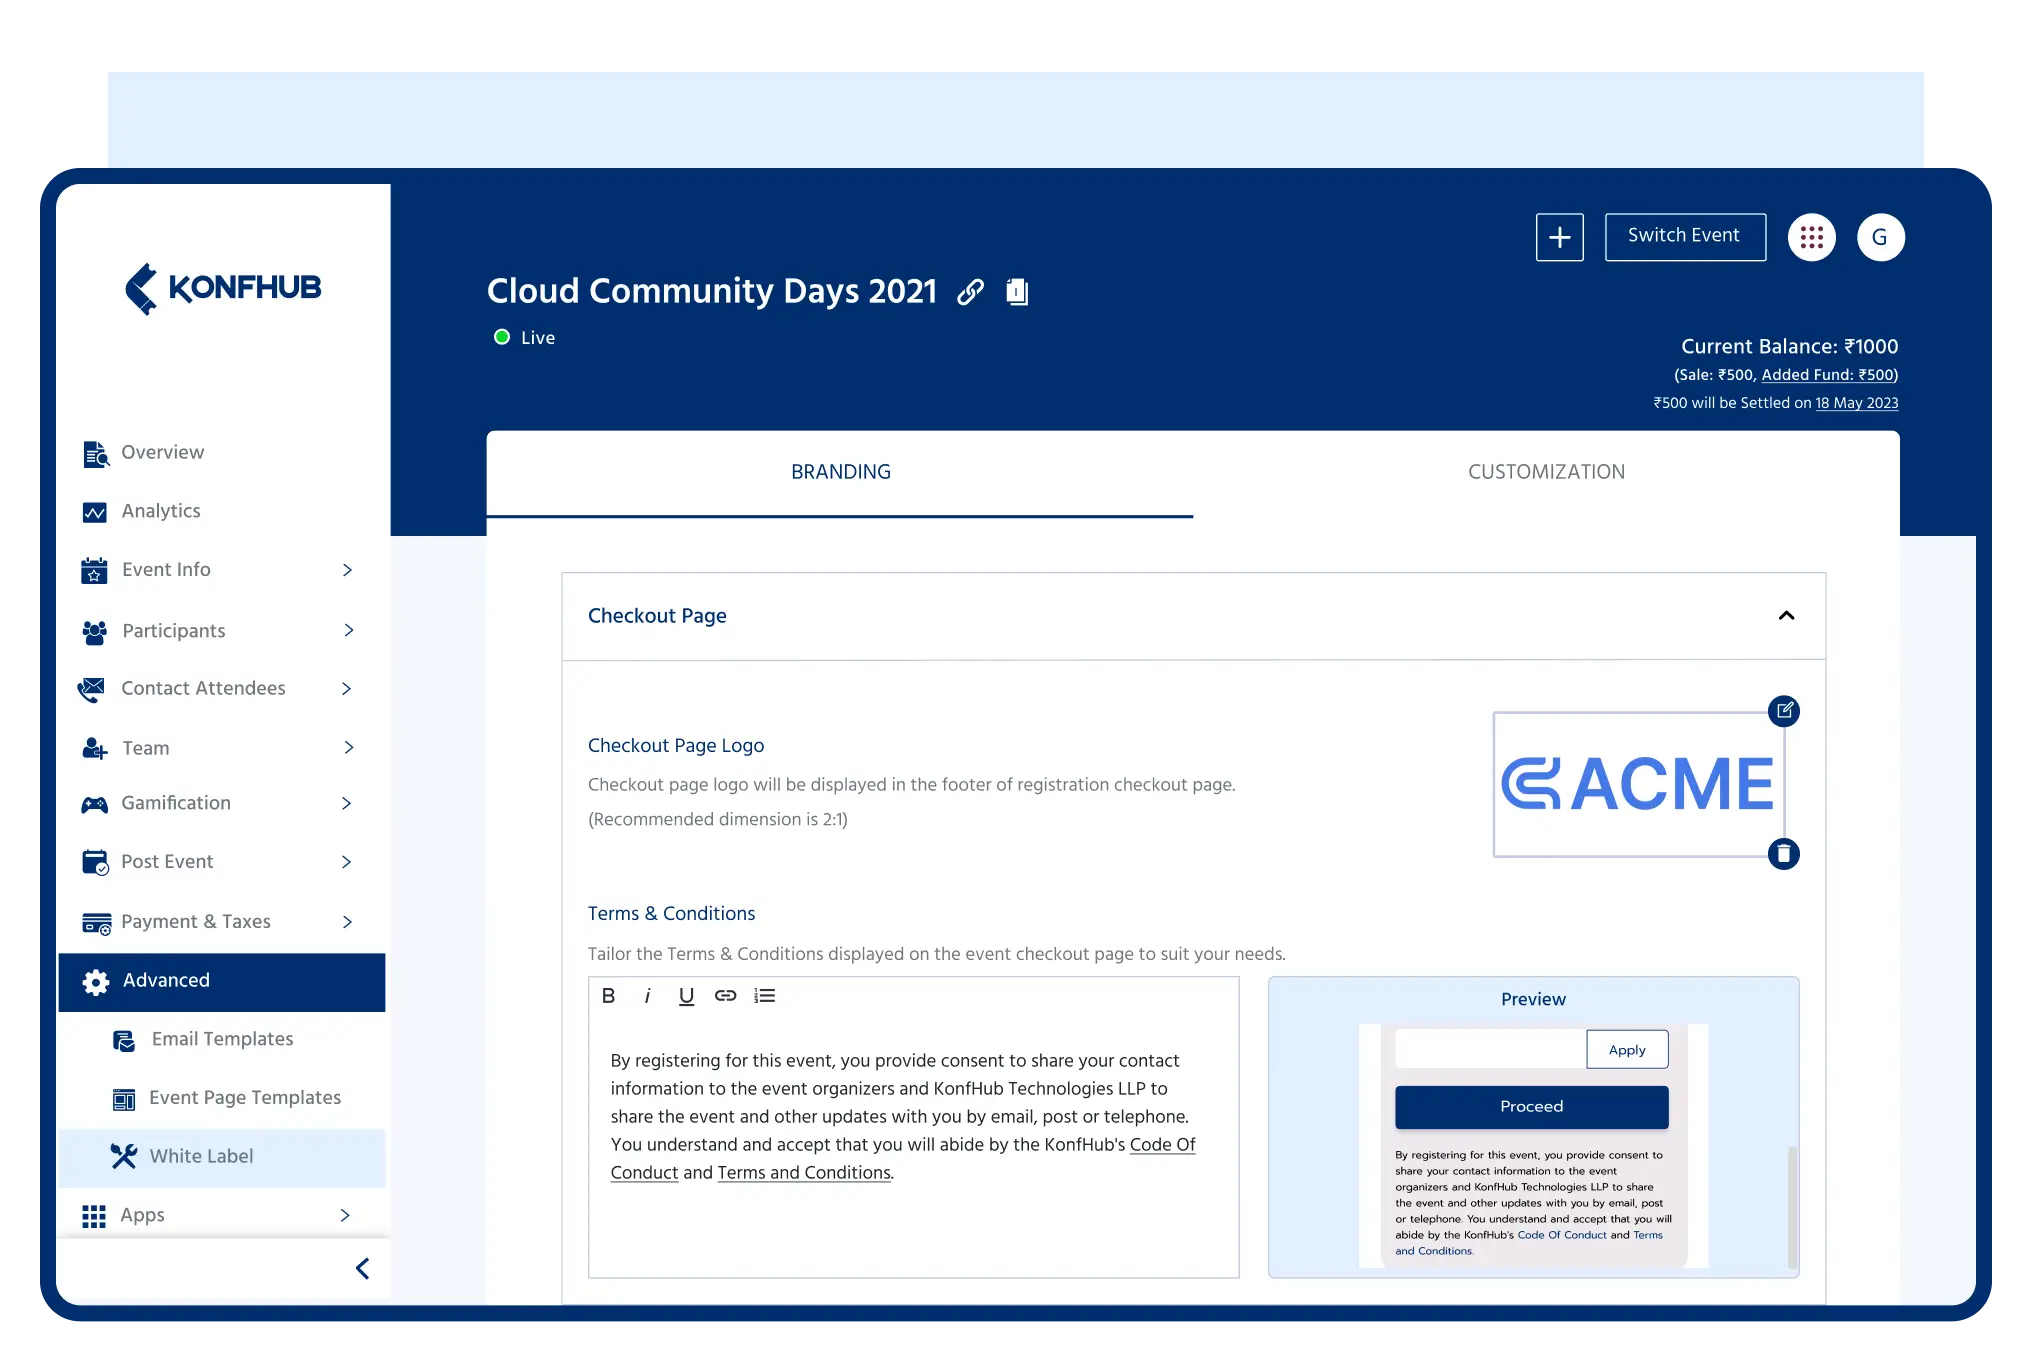
Task: Select the Branding tab
Action: [x=841, y=471]
